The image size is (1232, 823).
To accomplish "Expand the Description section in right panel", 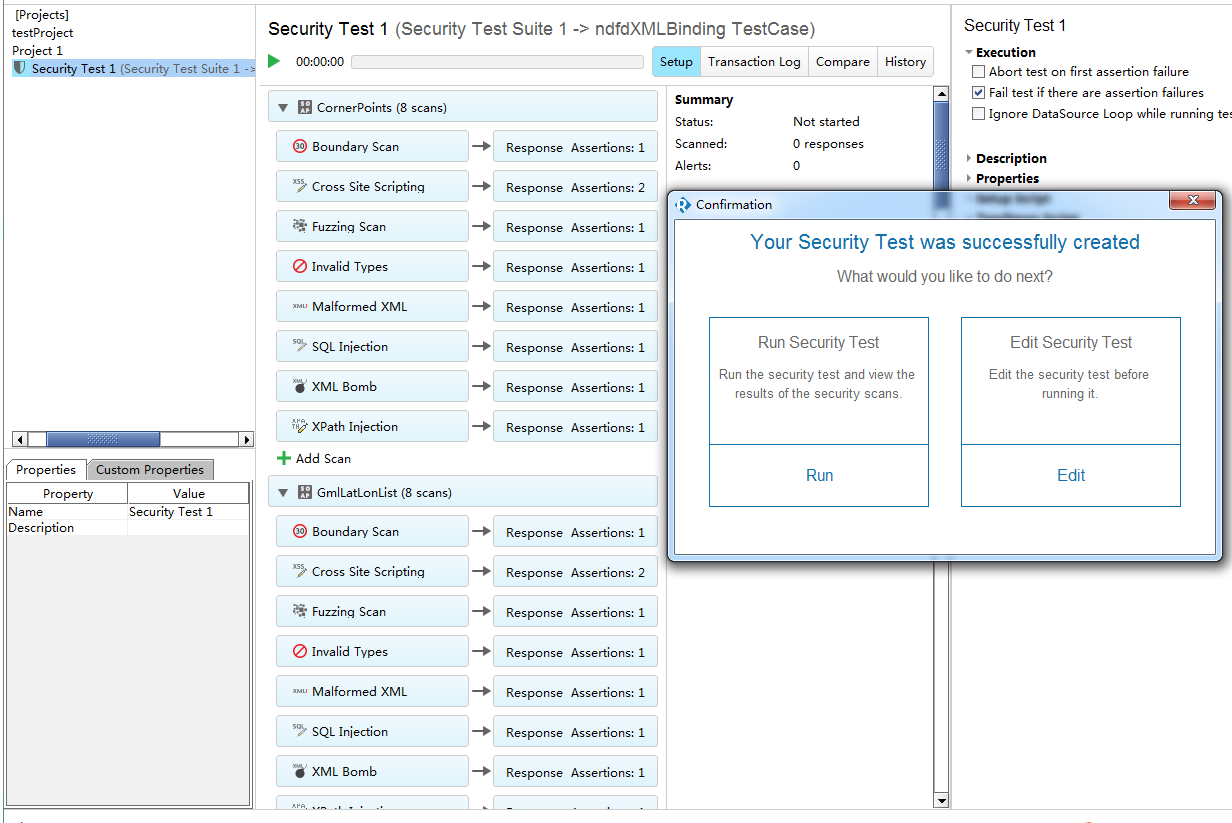I will point(969,159).
